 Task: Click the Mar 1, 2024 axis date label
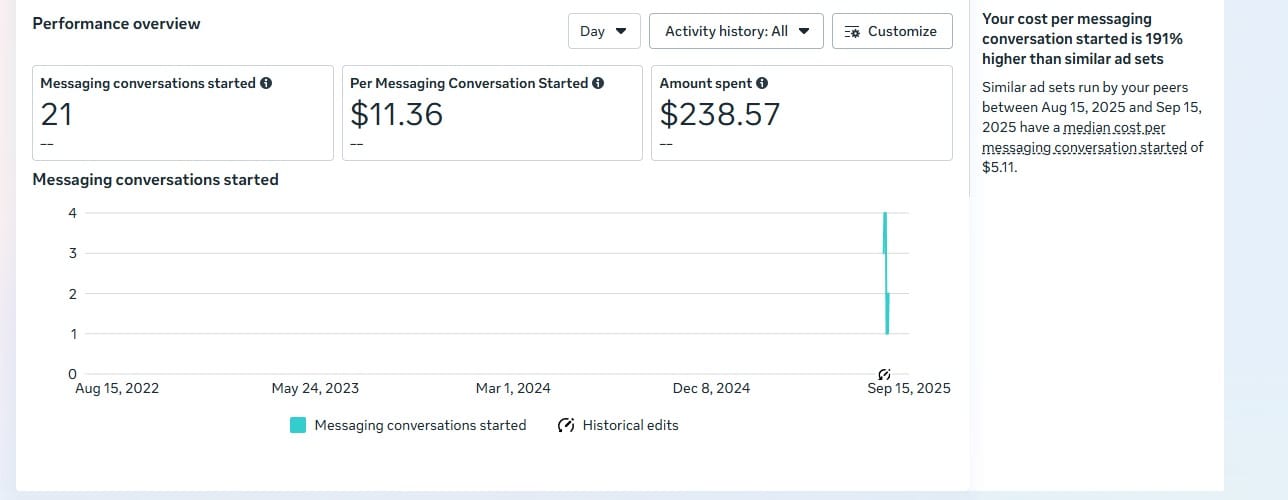(513, 388)
